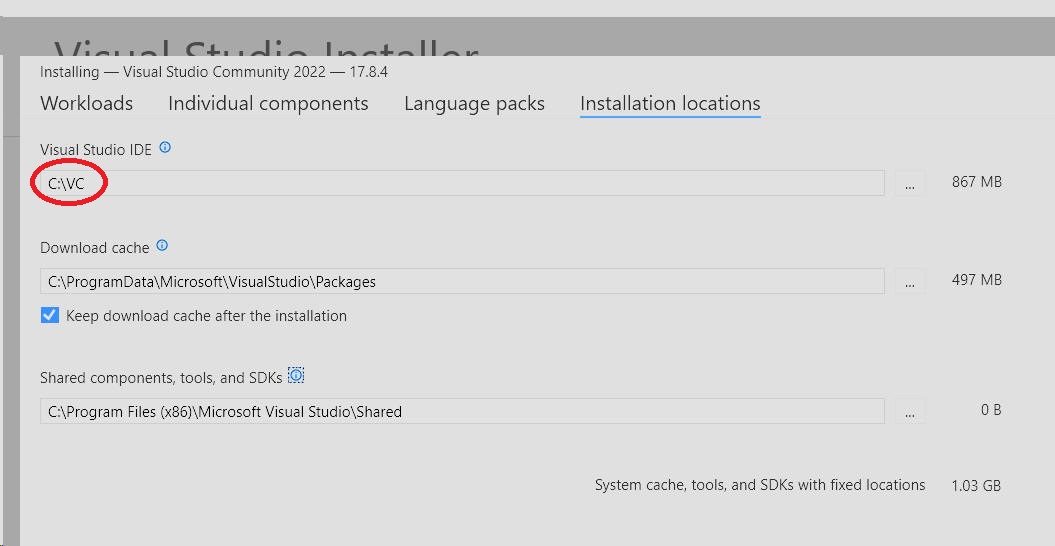Click browse button for Shared components path
This screenshot has height=546, width=1055.
click(910, 411)
